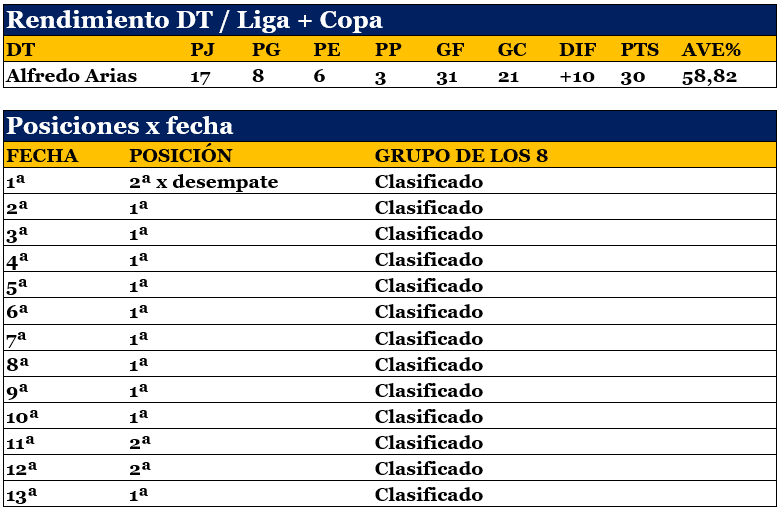Select the AVE% value 58,82

click(x=709, y=76)
